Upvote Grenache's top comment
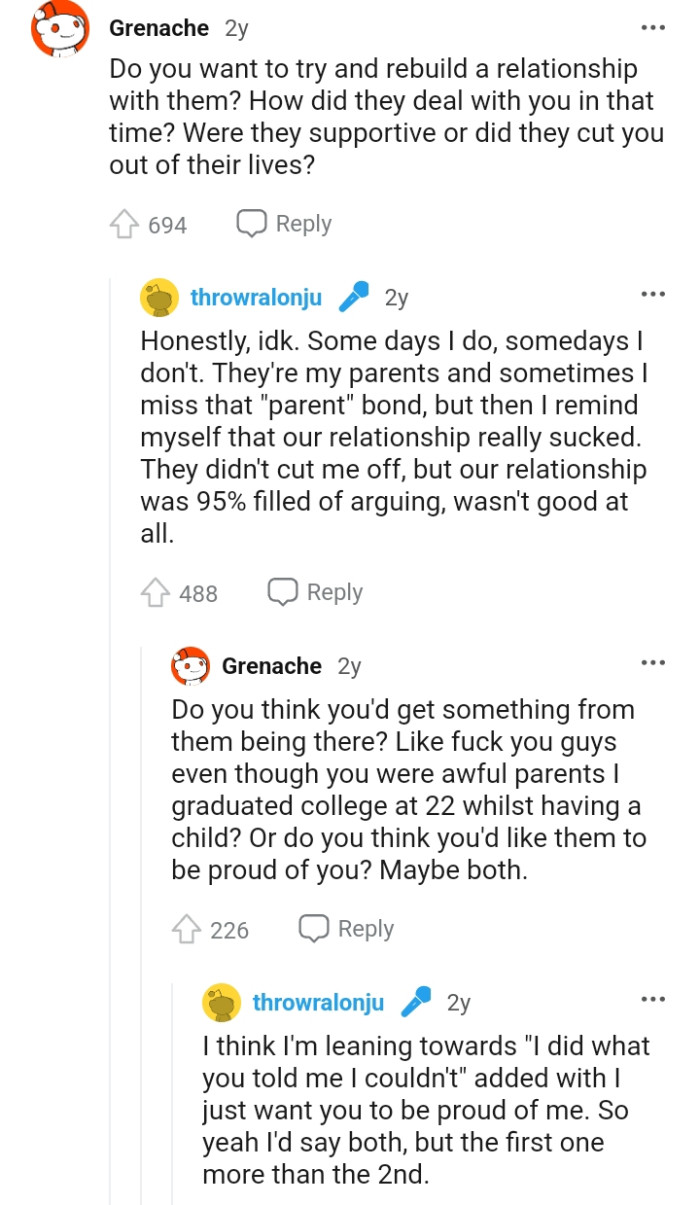Image resolution: width=700 pixels, height=1205 pixels. pyautogui.click(x=126, y=223)
